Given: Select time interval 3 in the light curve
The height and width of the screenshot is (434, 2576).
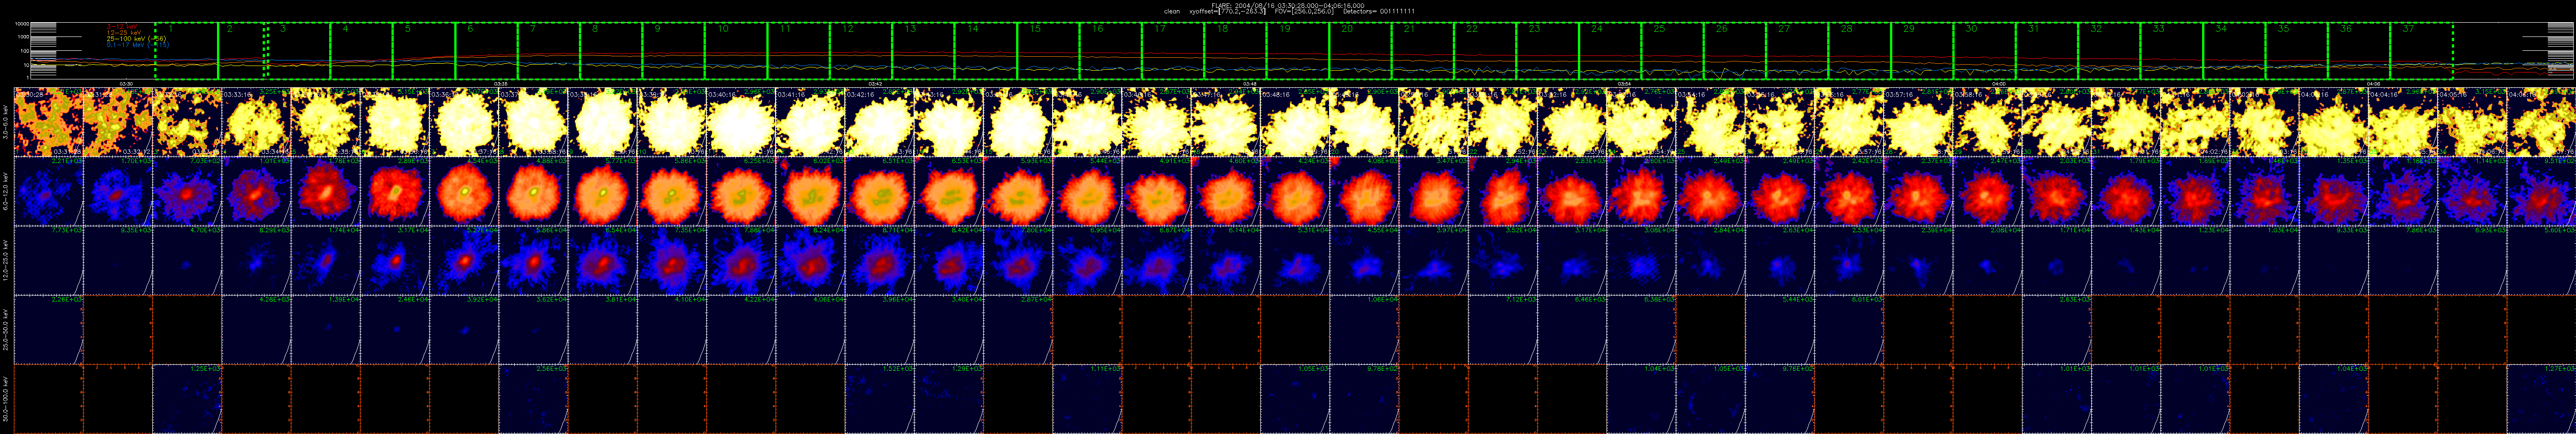Looking at the screenshot, I should coord(299,50).
